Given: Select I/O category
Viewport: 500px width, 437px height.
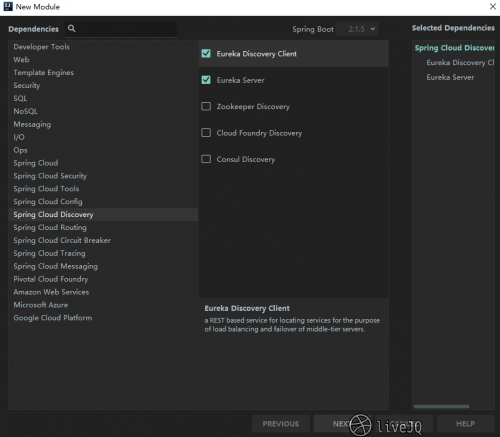Looking at the screenshot, I should click(x=103, y=137).
